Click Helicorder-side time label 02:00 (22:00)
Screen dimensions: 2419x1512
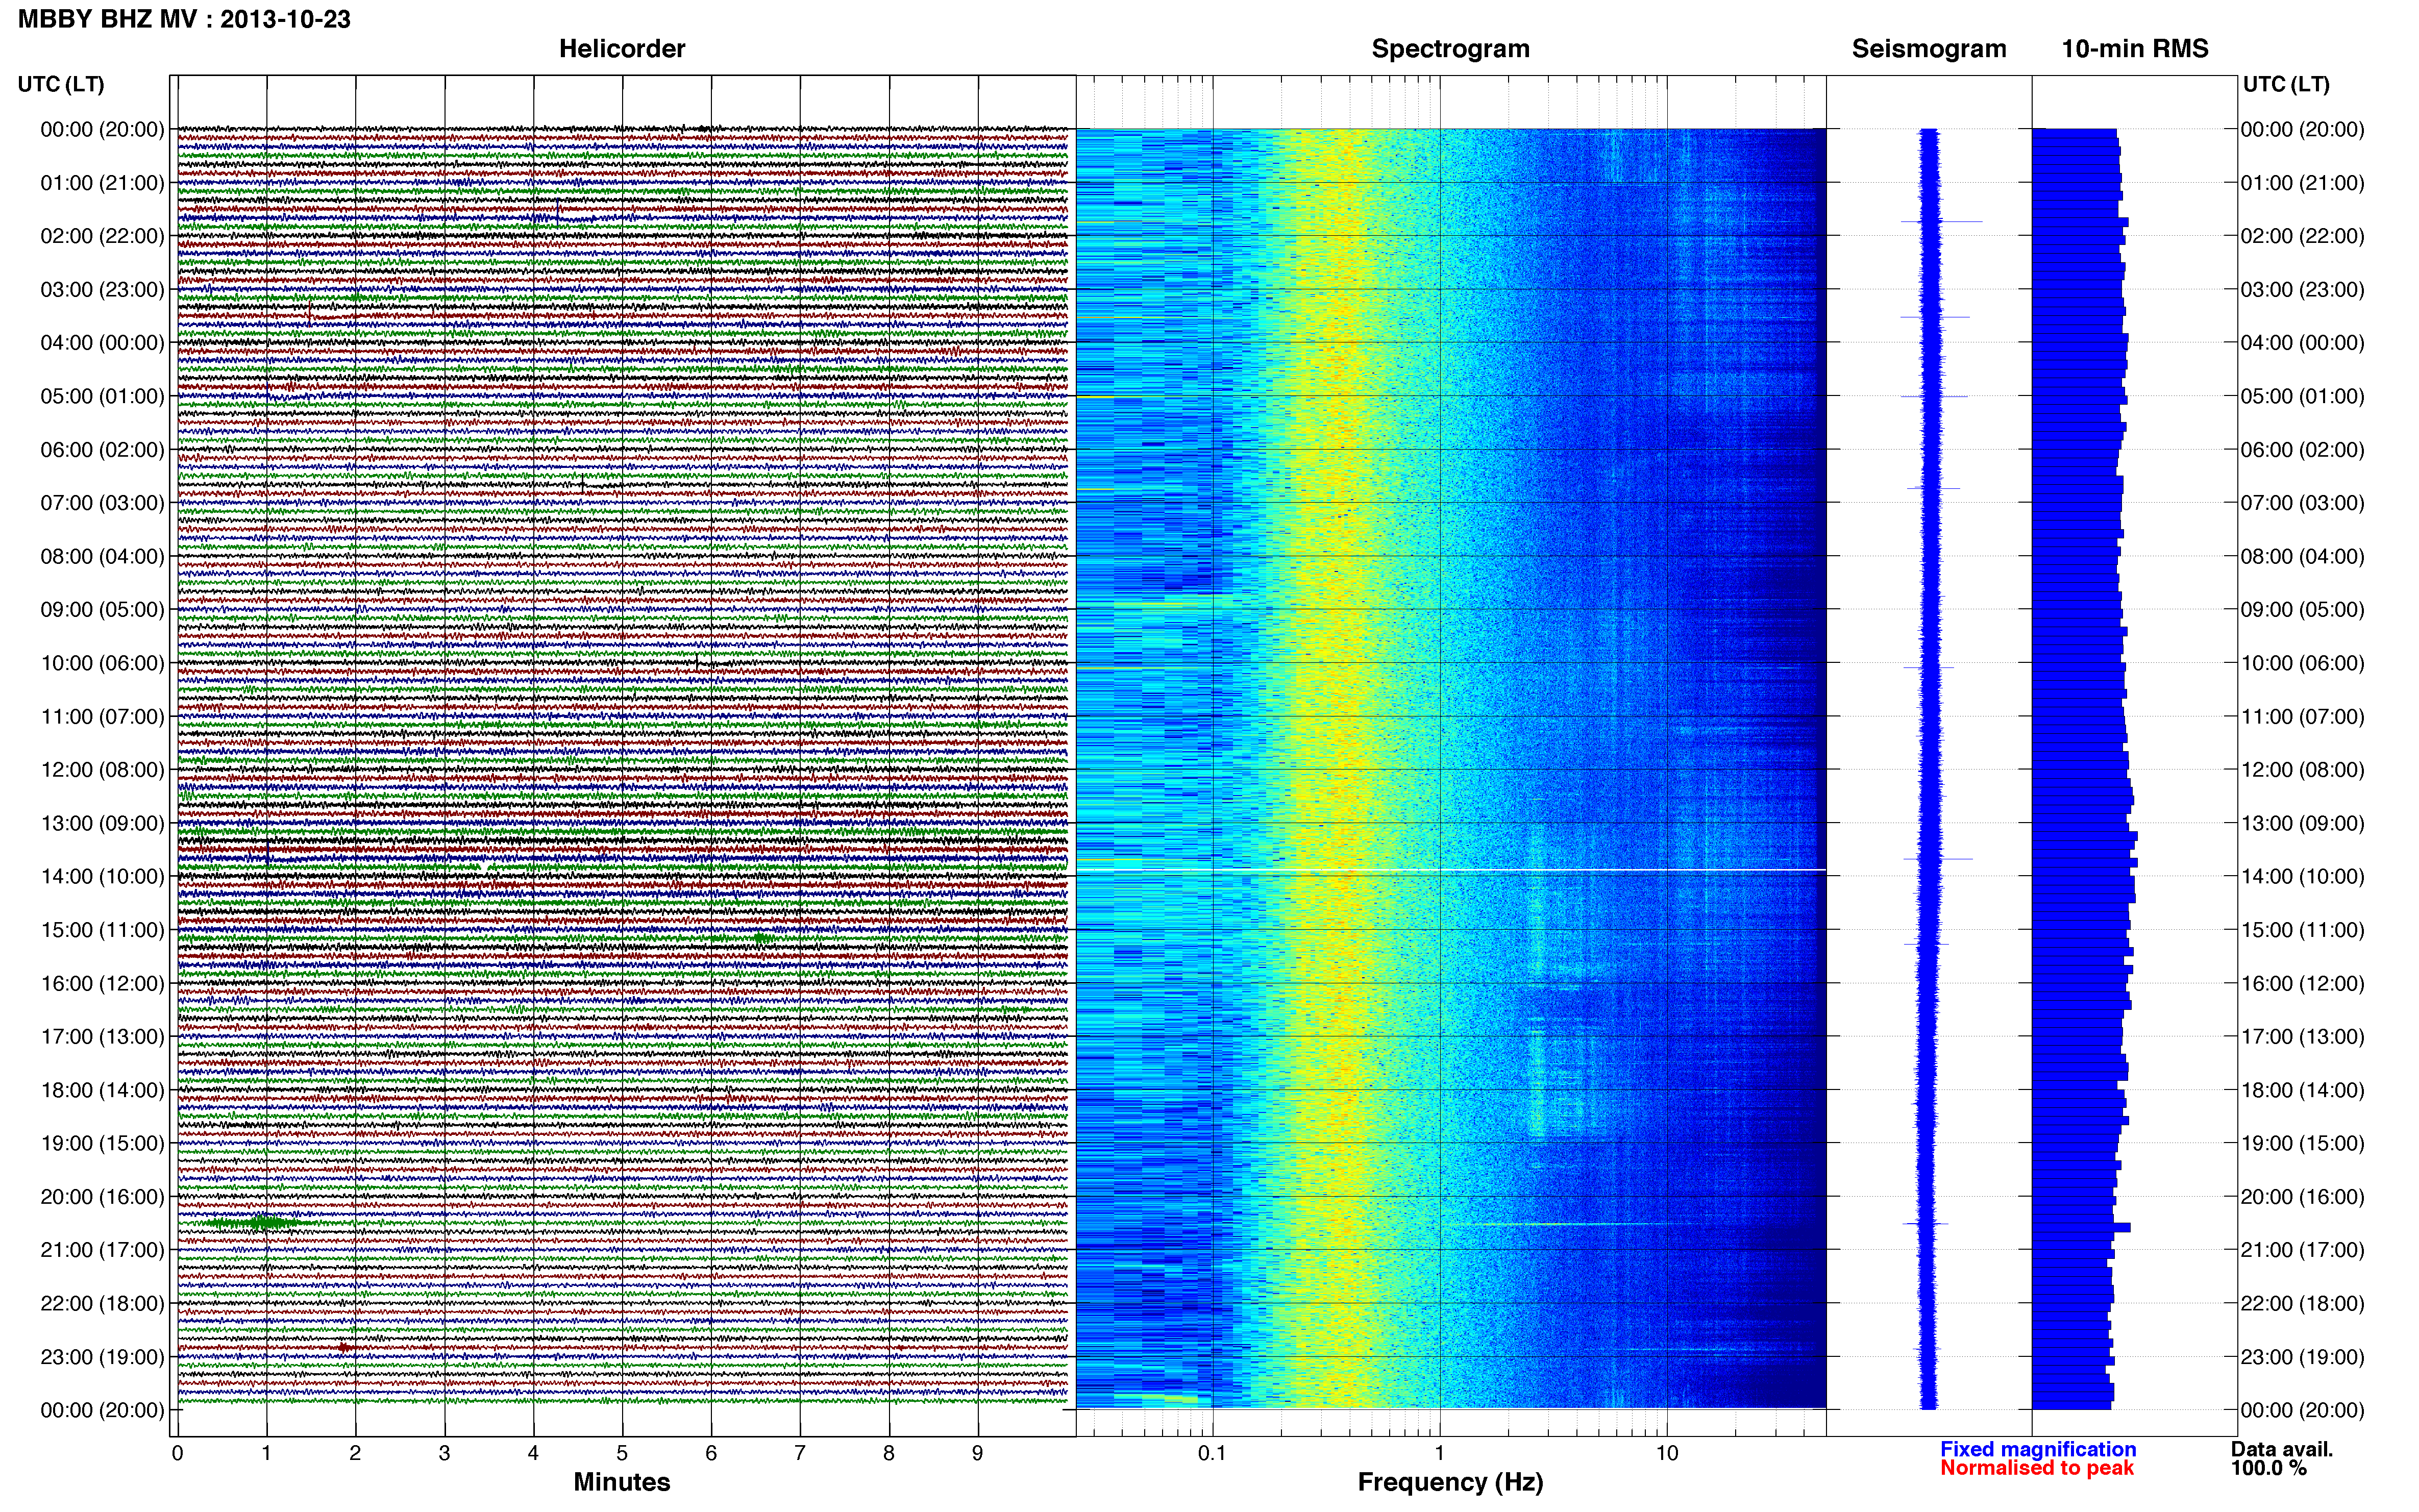tap(102, 236)
